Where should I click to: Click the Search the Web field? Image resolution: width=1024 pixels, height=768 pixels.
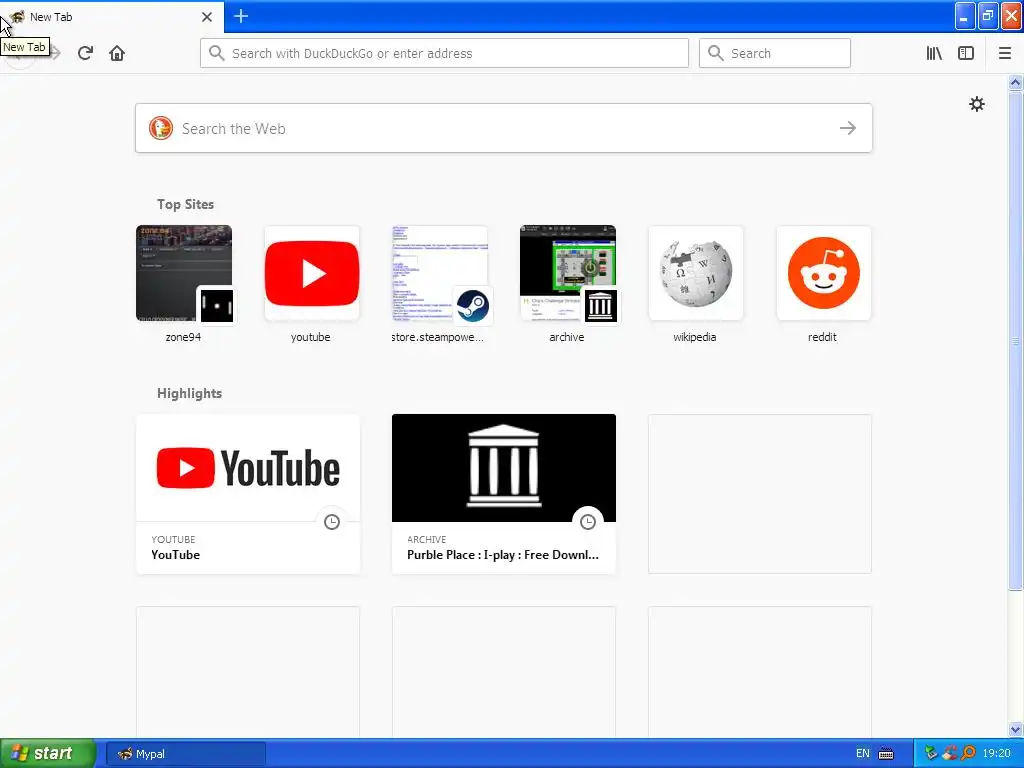pyautogui.click(x=504, y=128)
